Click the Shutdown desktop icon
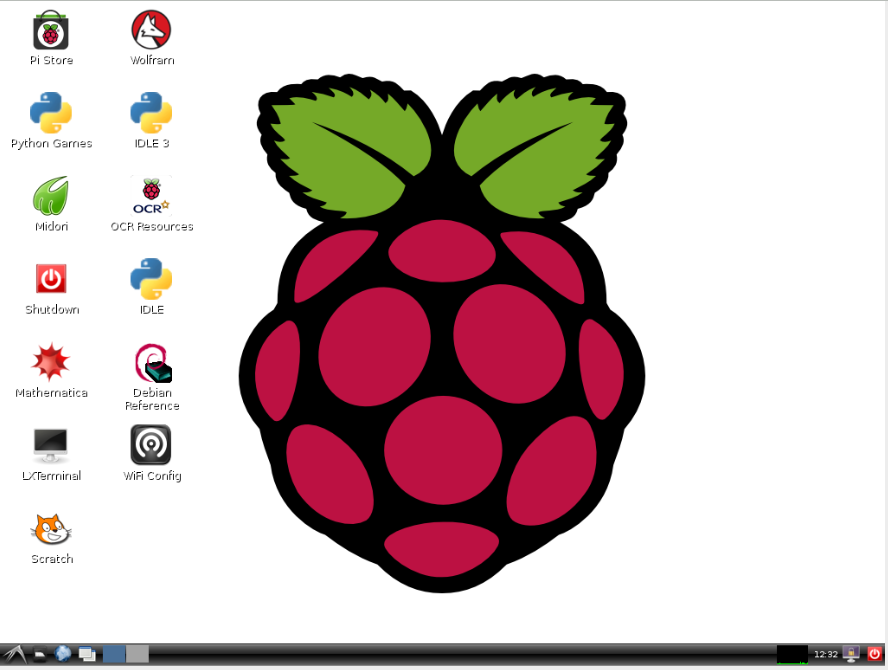Screen dimensions: 888x670 pos(50,280)
